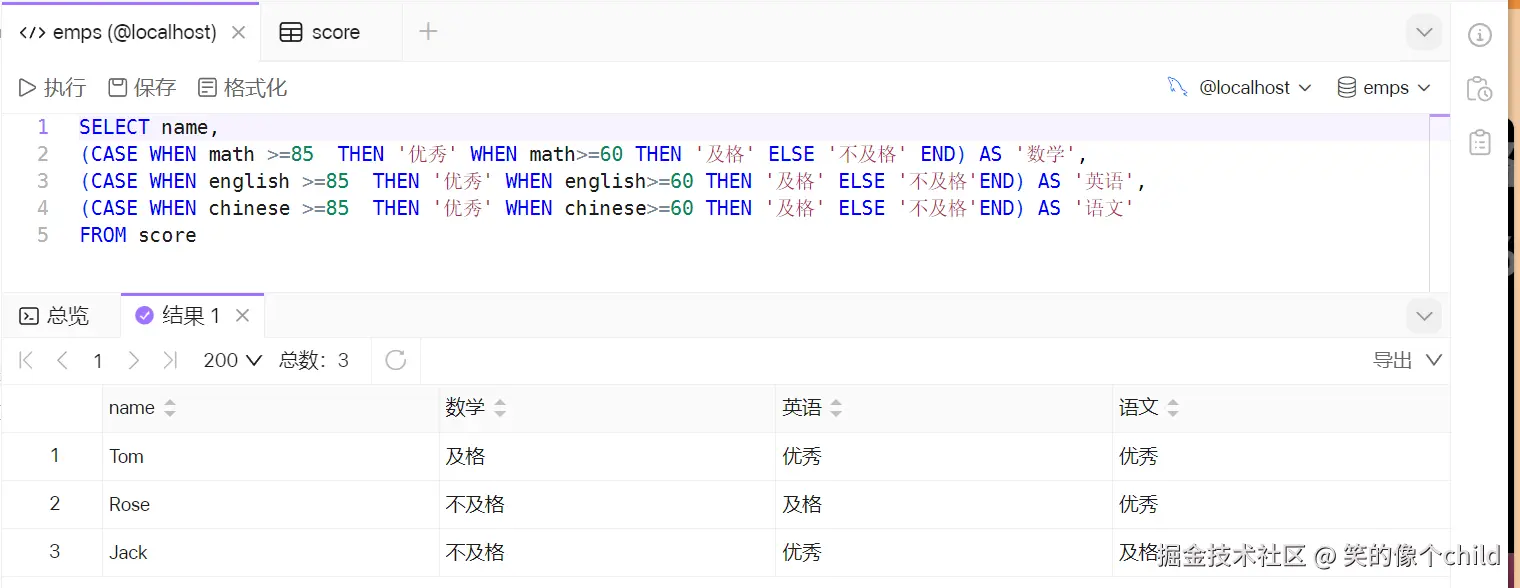1520x588 pixels.
Task: Refresh the query results
Action: click(x=396, y=360)
